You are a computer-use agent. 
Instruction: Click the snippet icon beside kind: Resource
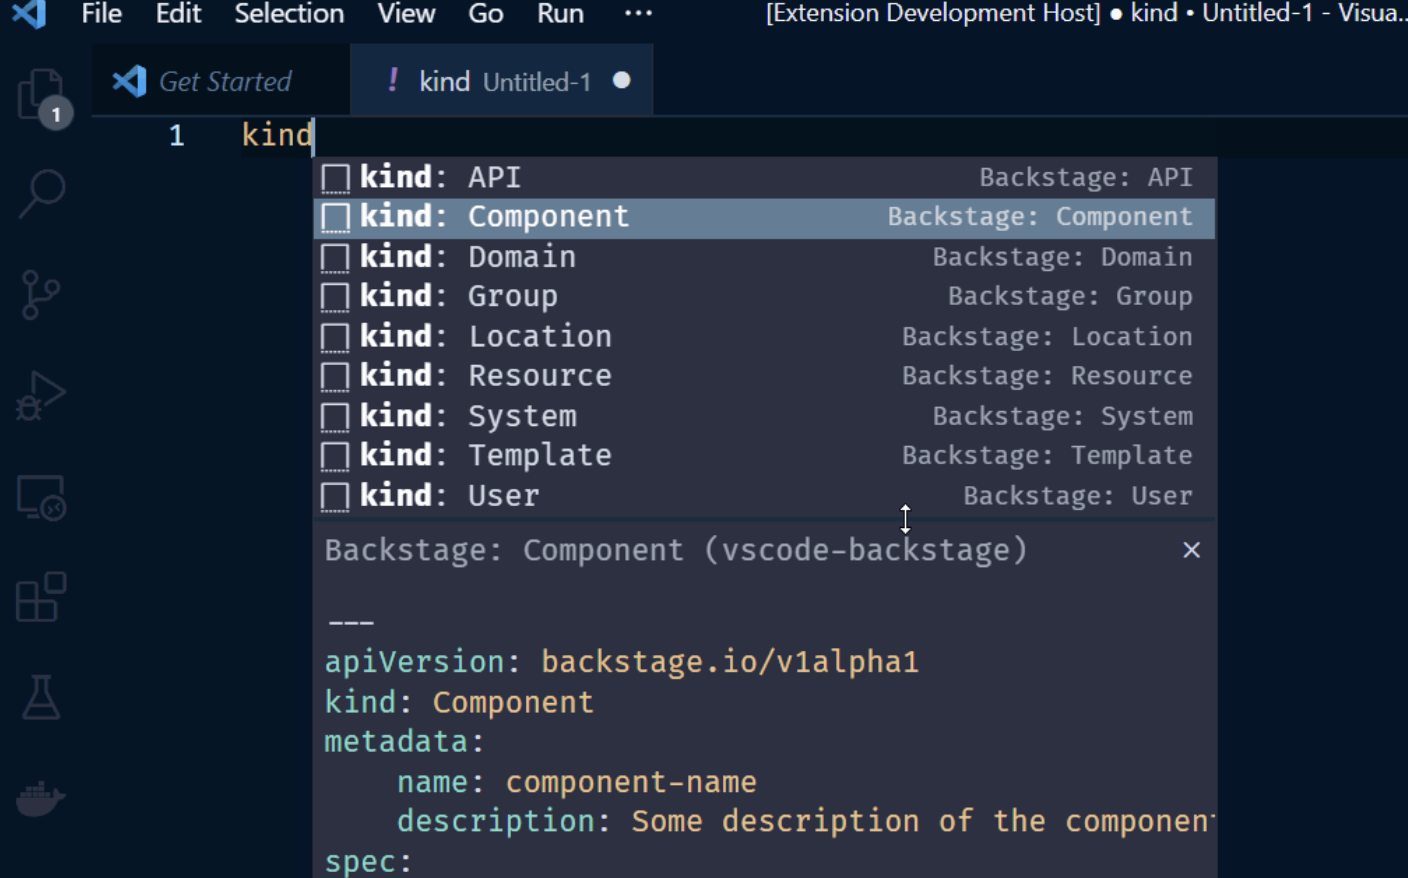point(335,377)
